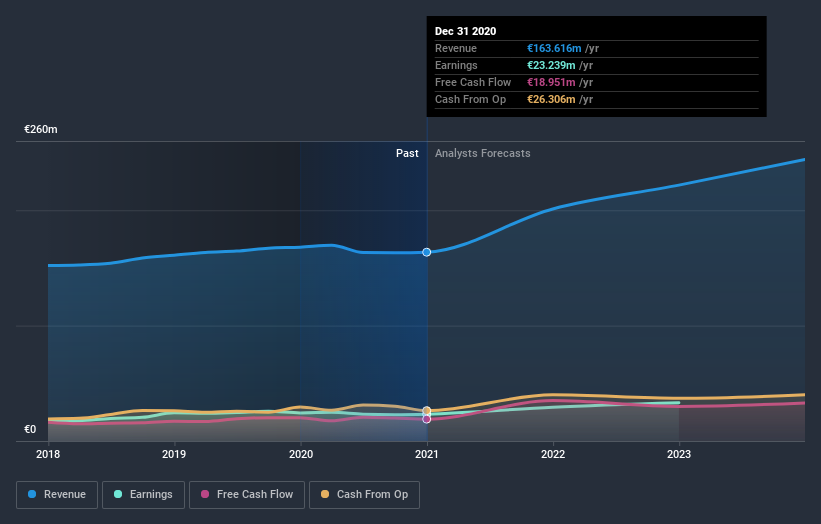Click the €23.239m earnings value in tooltip
This screenshot has height=524, width=821.
click(551, 65)
